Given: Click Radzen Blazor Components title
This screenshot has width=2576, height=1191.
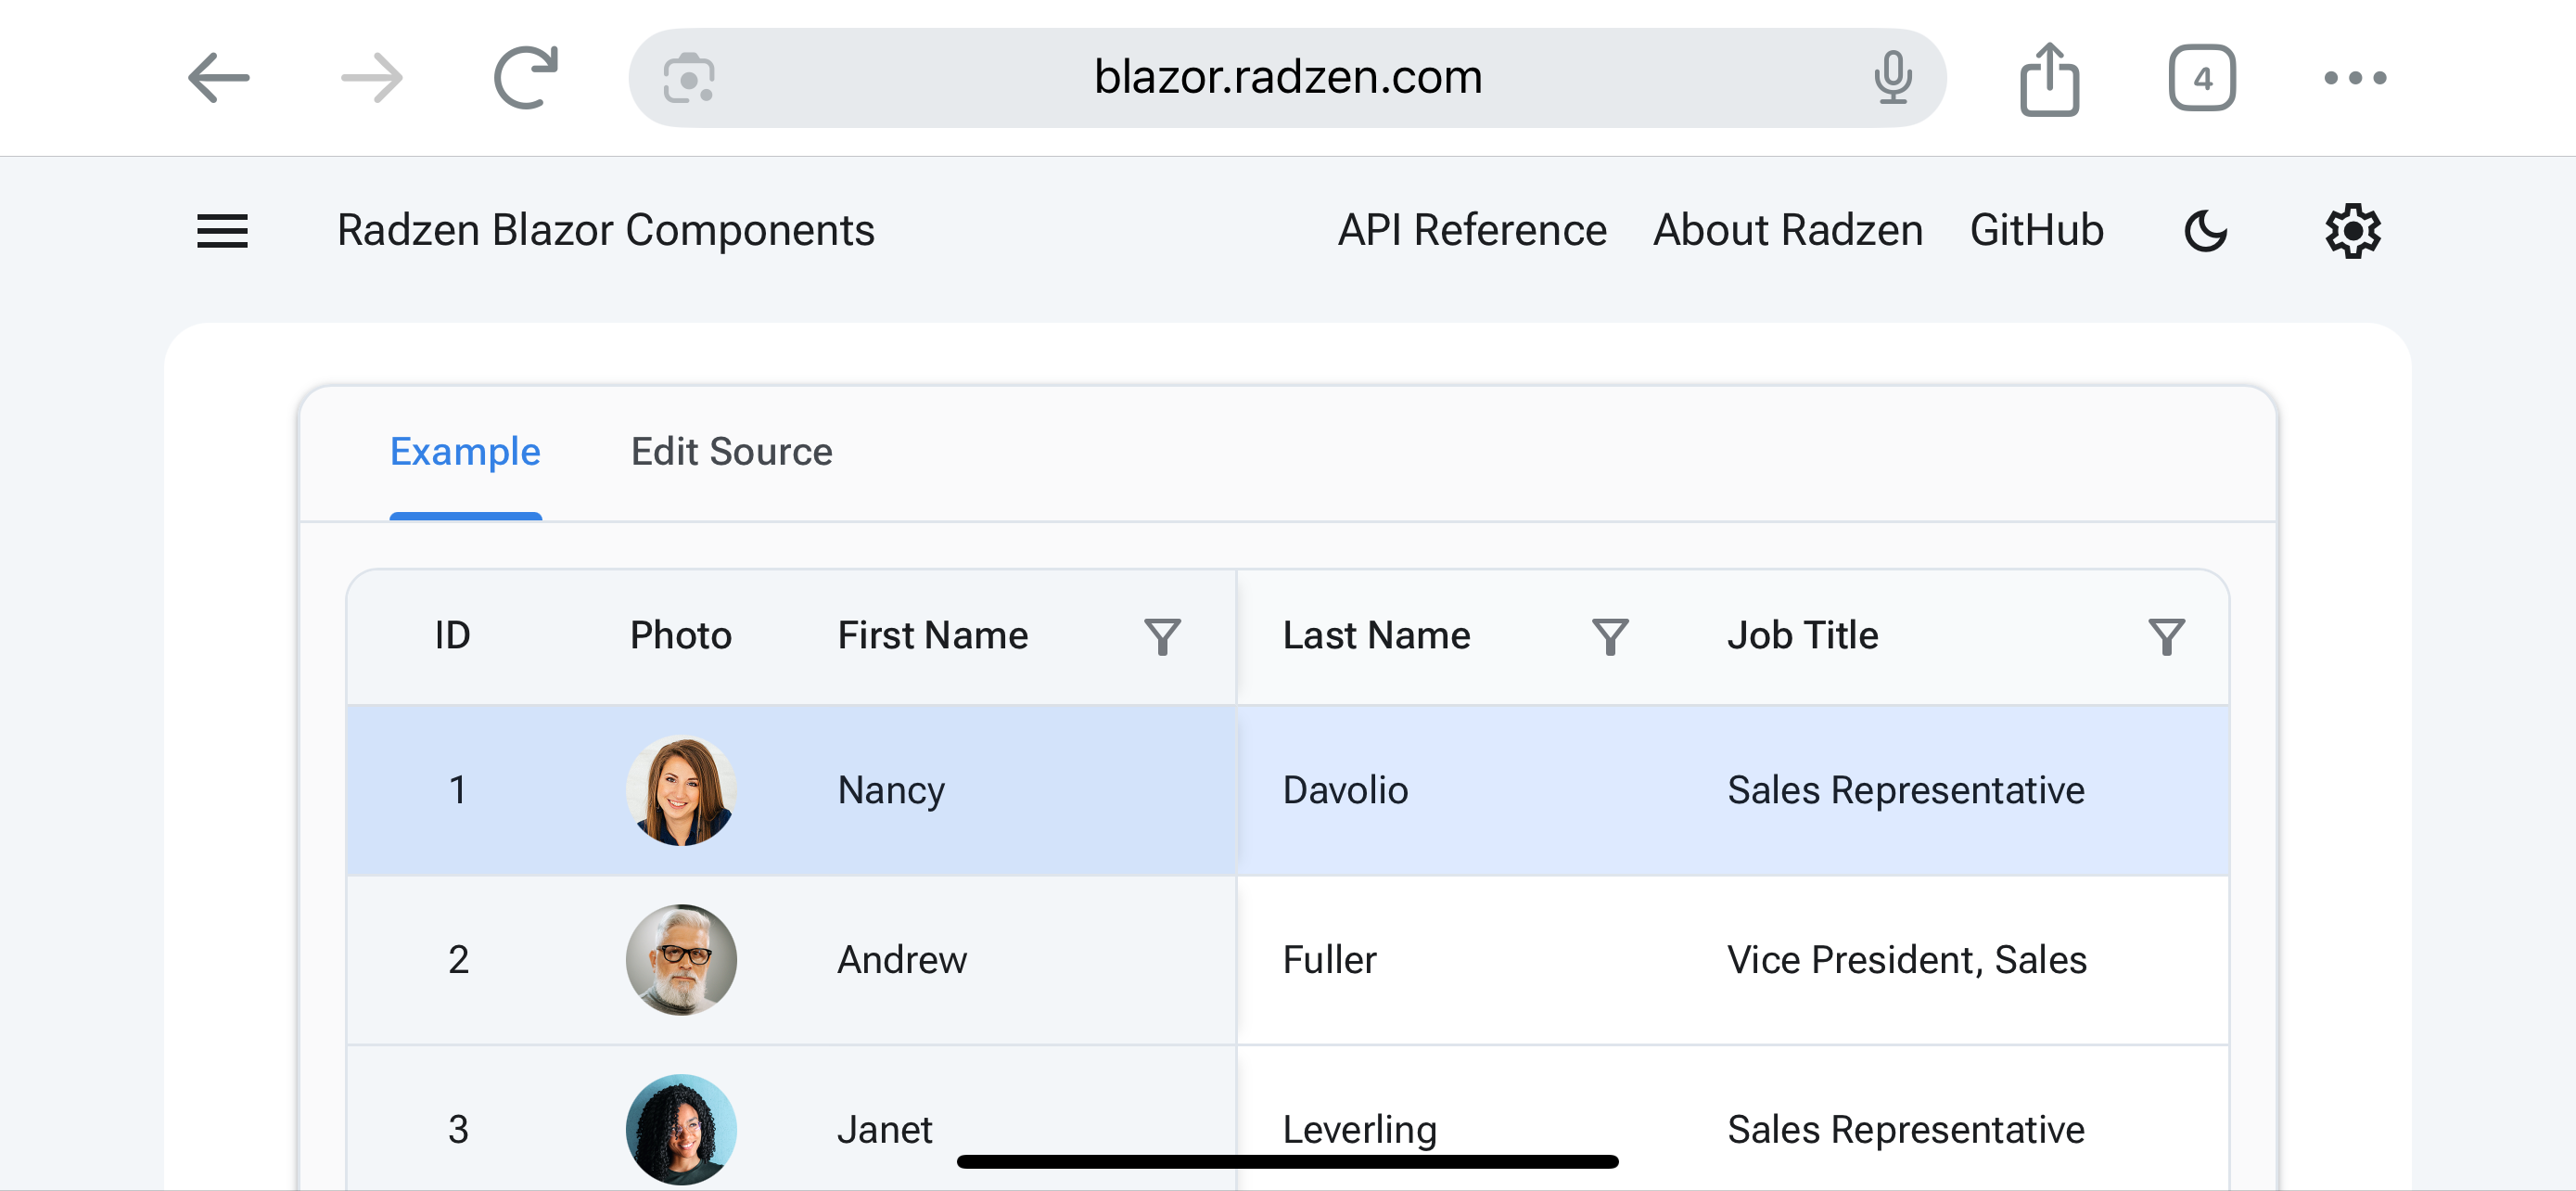Looking at the screenshot, I should click(x=605, y=231).
